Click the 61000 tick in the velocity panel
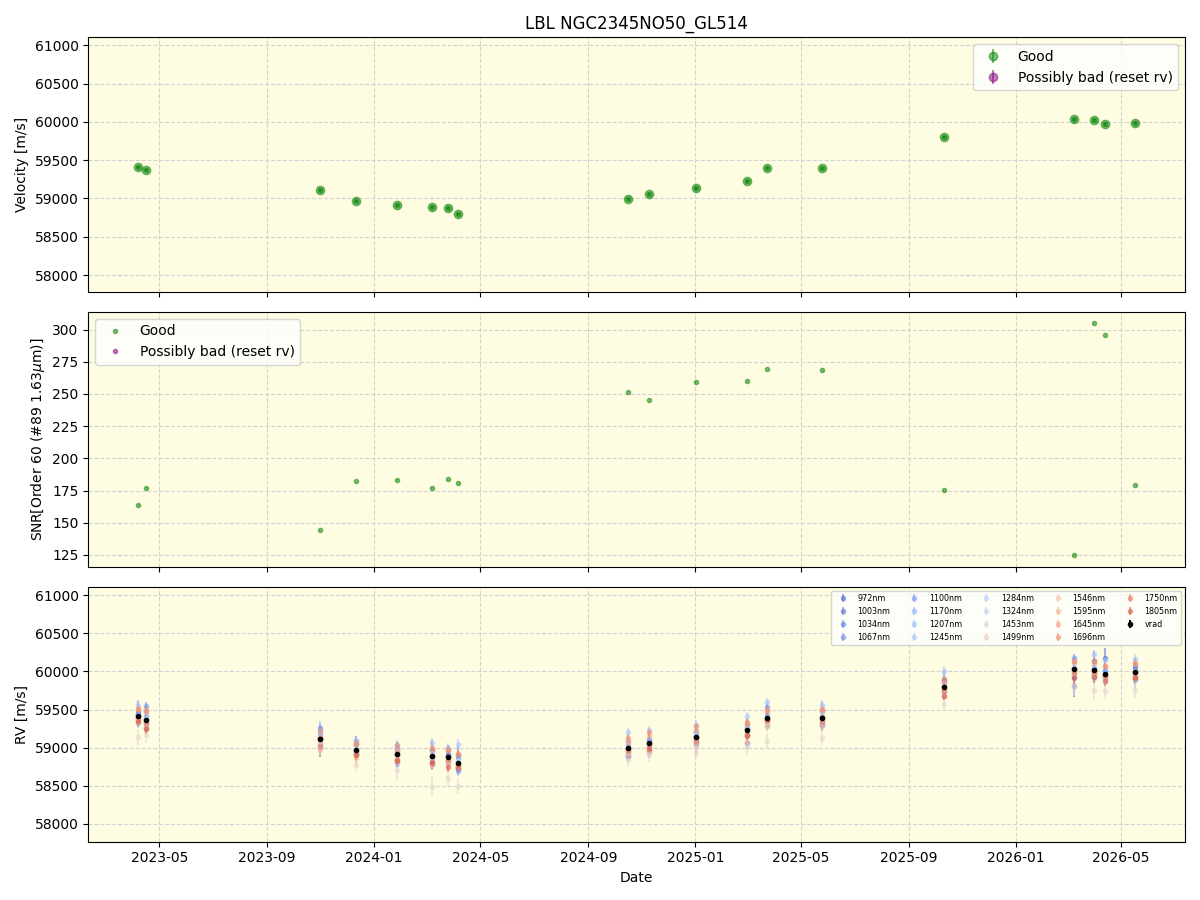The width and height of the screenshot is (1200, 900). coord(58,46)
